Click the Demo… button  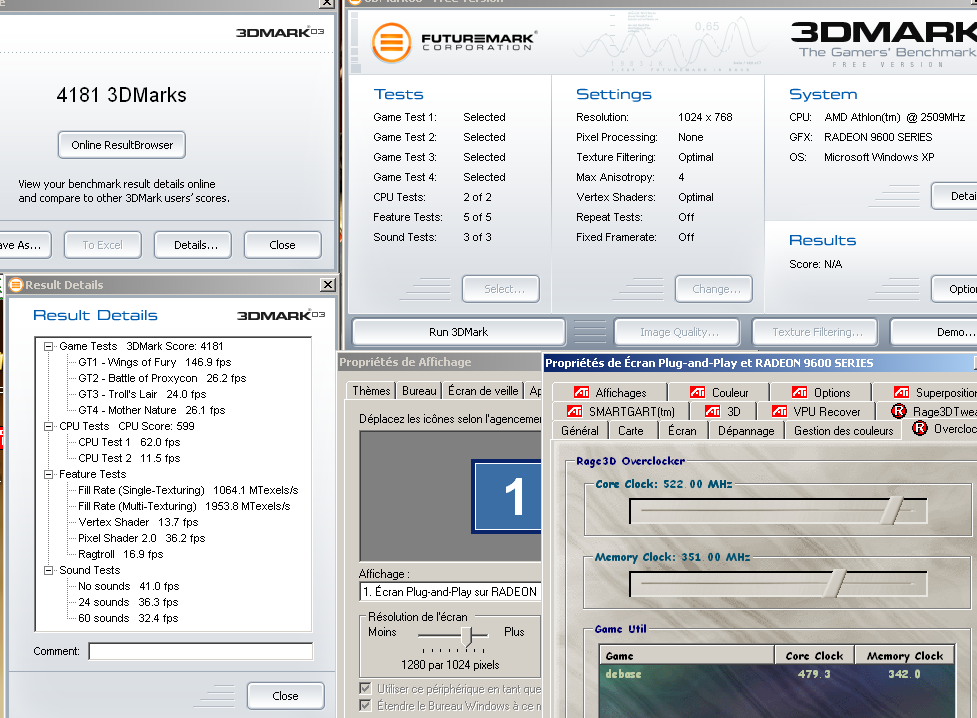(935, 332)
